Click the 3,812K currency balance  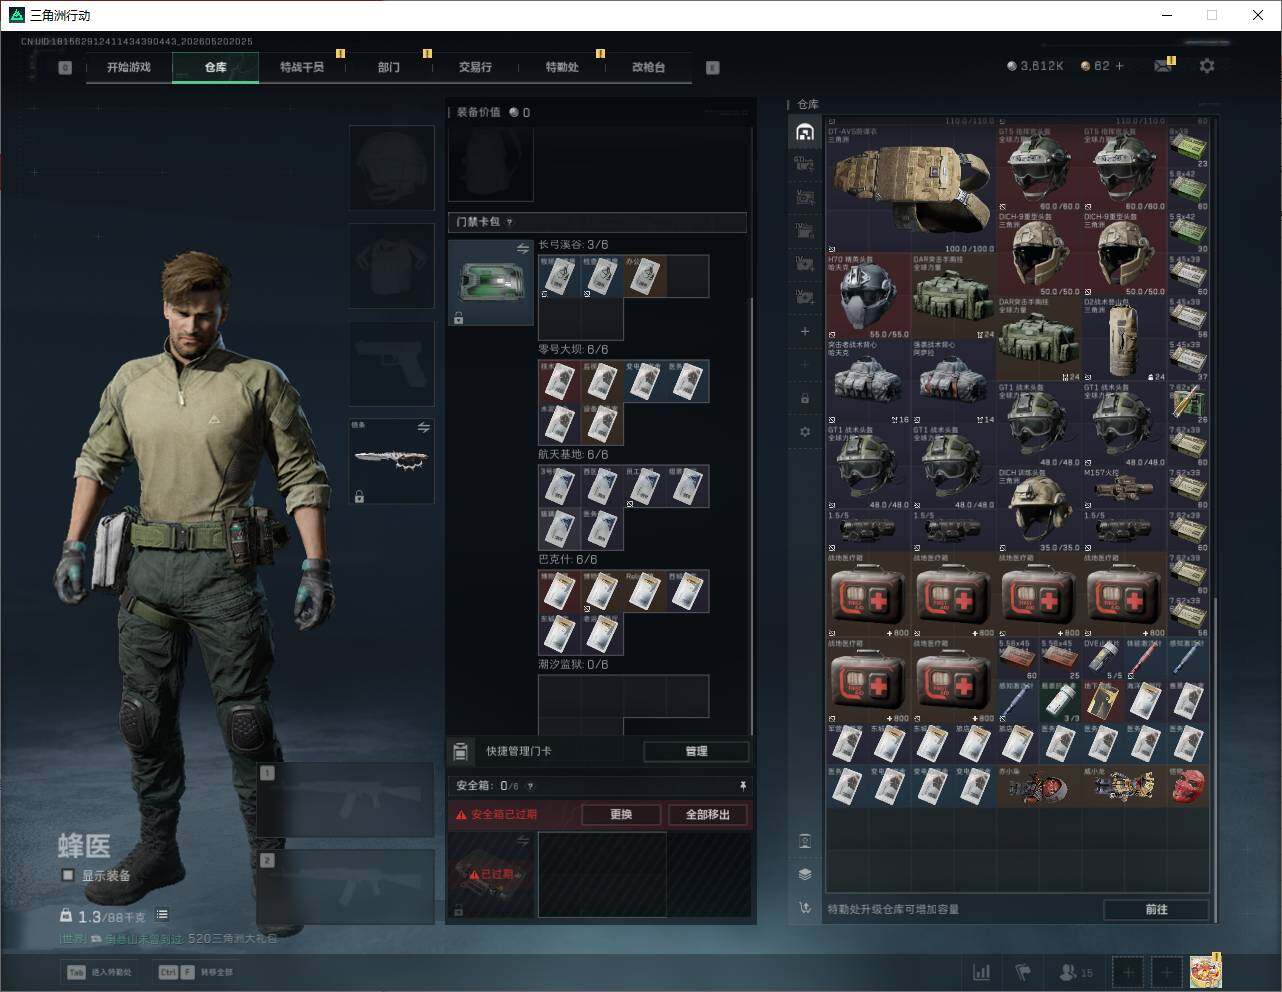pyautogui.click(x=1036, y=66)
